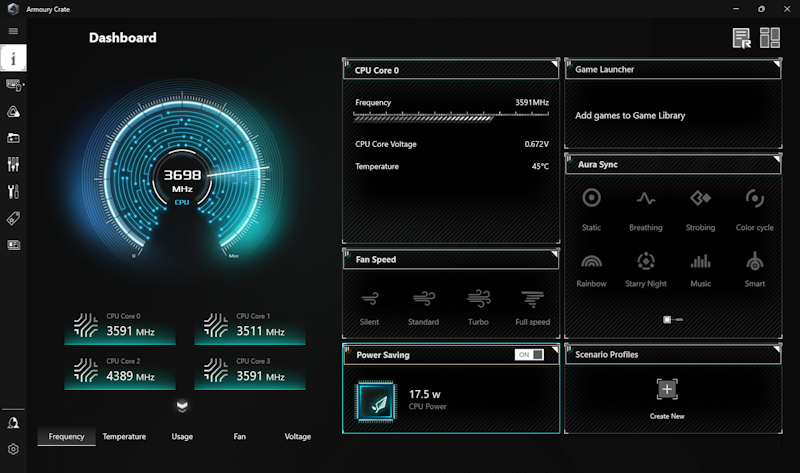Select the CPU Core 1 3511 MHz tile

click(x=250, y=327)
